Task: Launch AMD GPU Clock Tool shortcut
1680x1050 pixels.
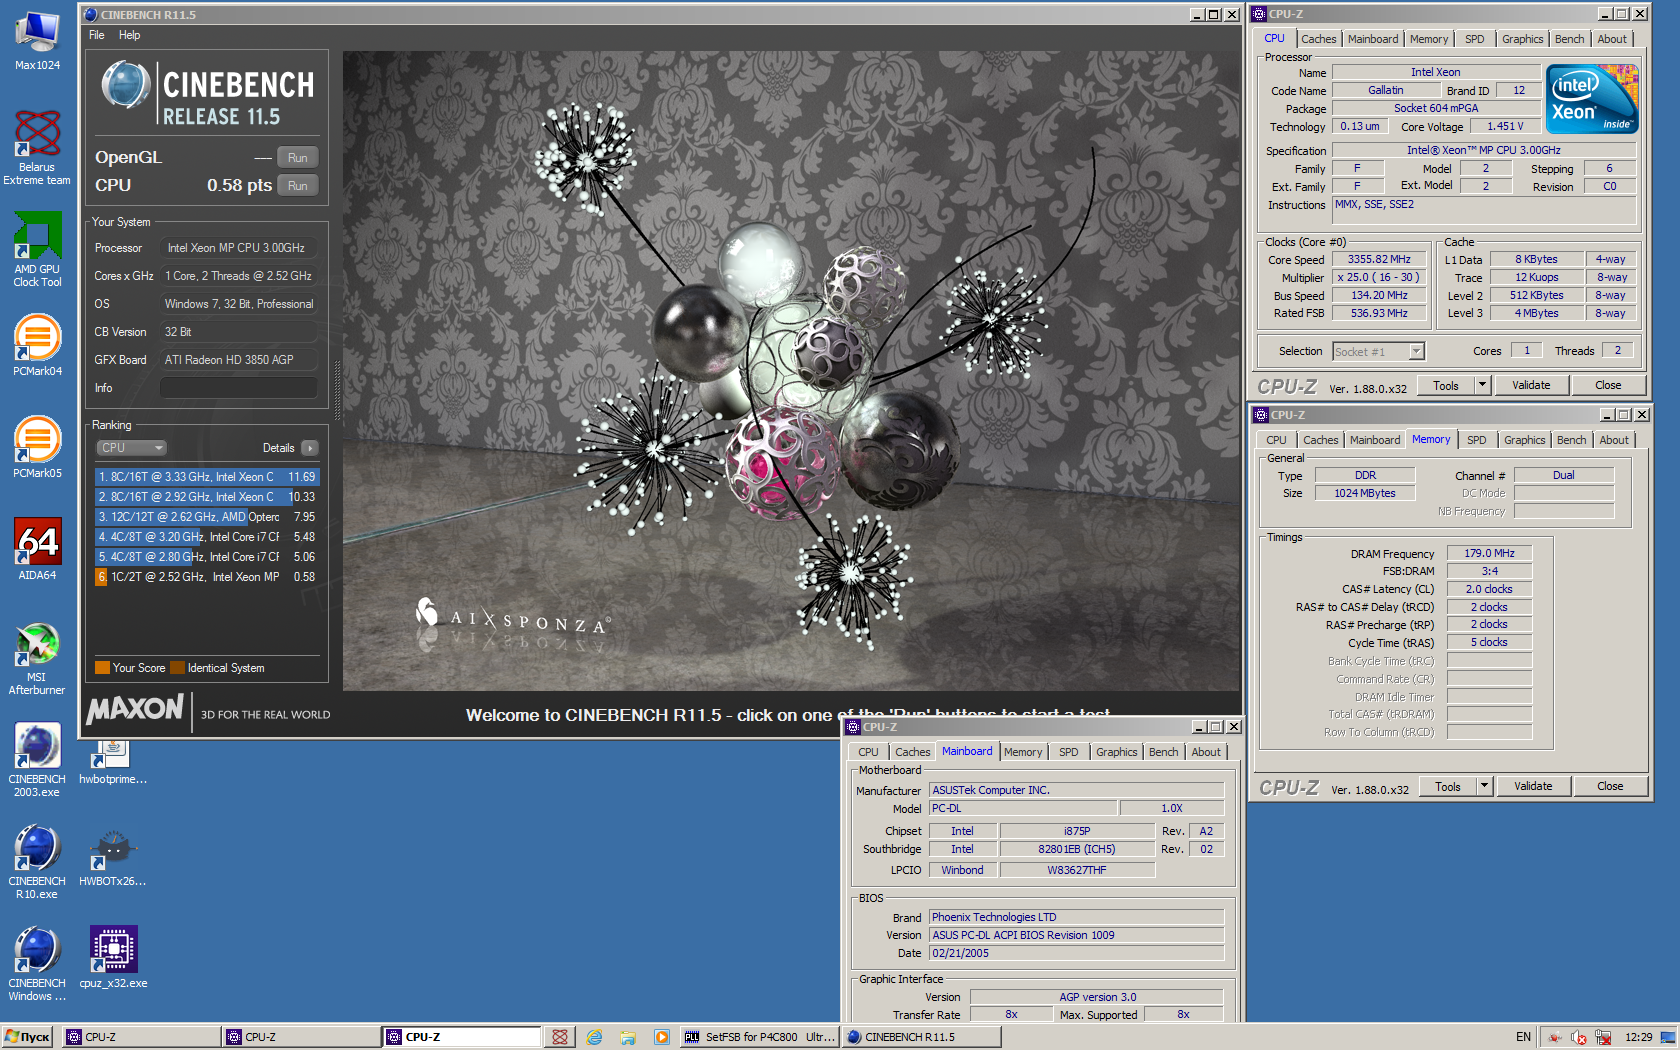Action: pyautogui.click(x=37, y=250)
